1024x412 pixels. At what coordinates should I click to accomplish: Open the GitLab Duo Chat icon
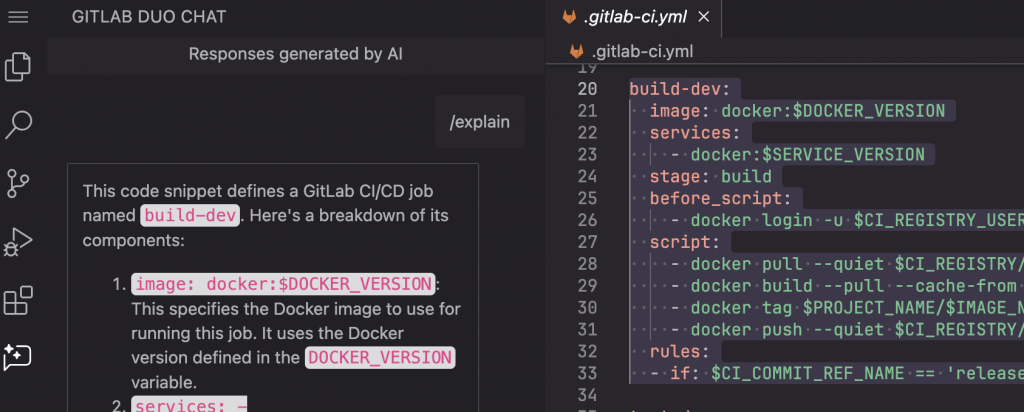coord(18,357)
